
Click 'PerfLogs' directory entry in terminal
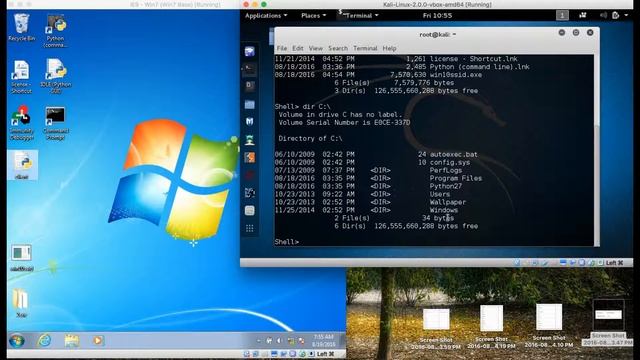[x=445, y=170]
